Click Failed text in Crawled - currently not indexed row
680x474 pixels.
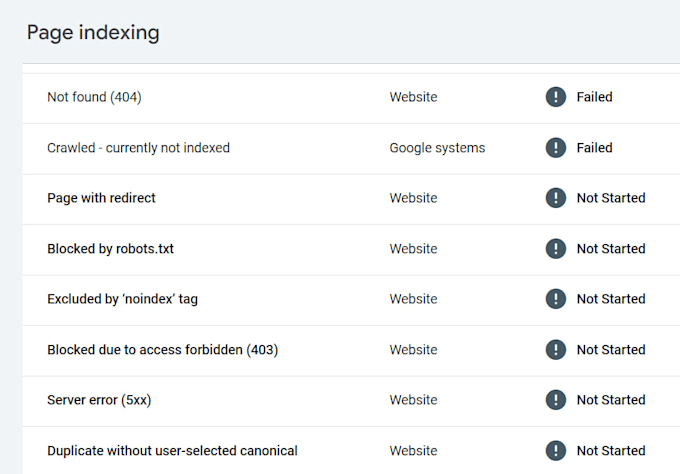(595, 148)
